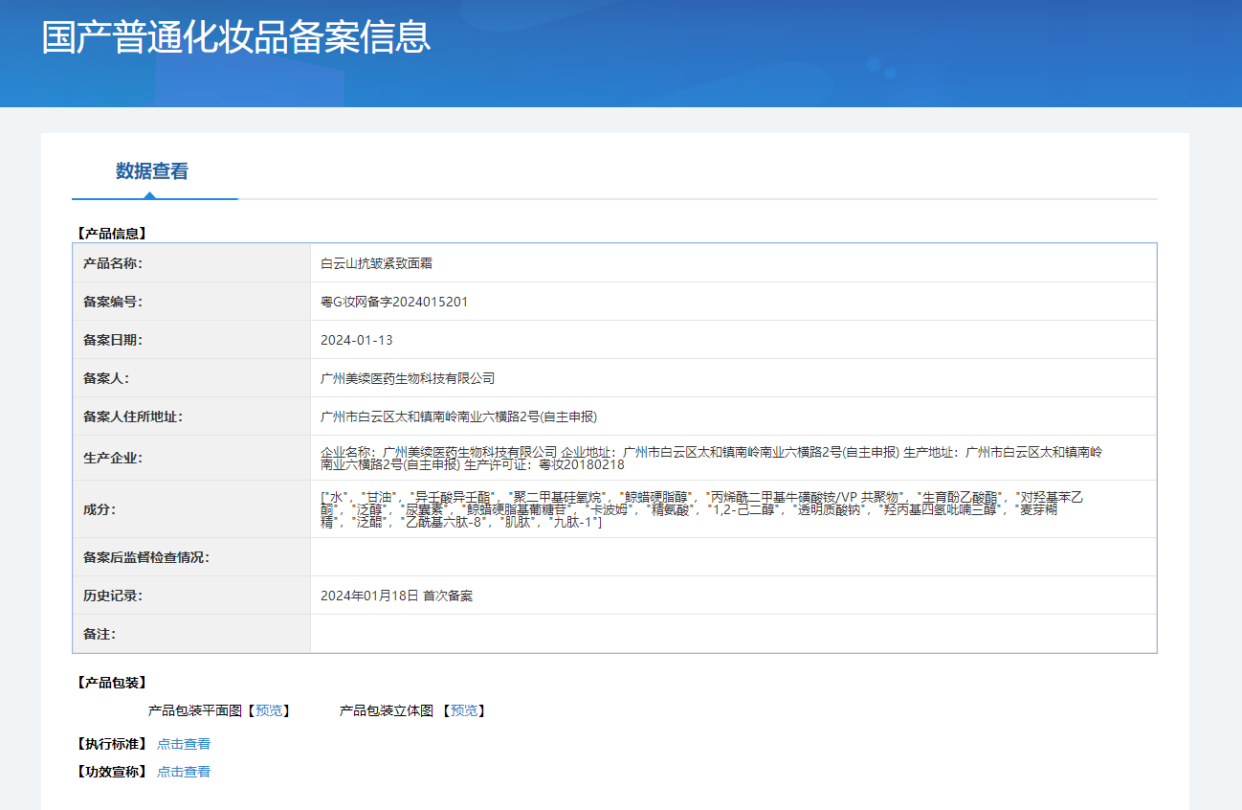Image resolution: width=1242 pixels, height=810 pixels.
Task: Click the 成分 row label
Action: point(100,510)
